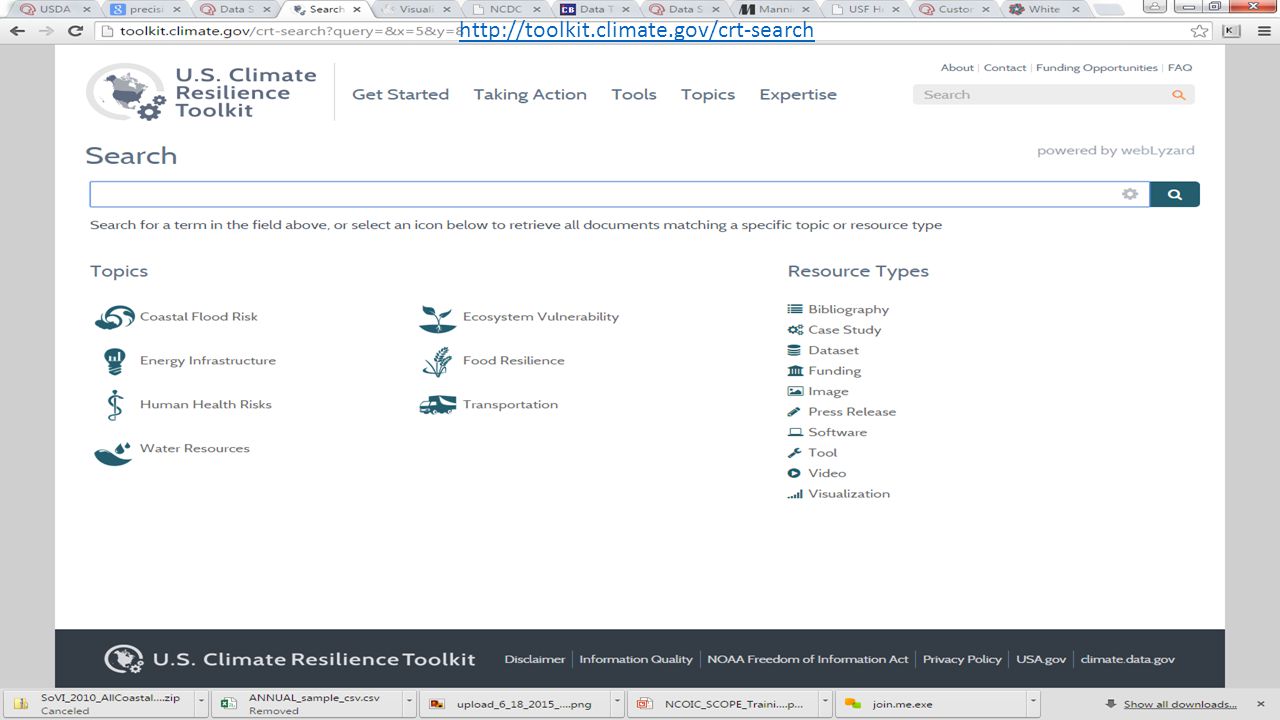Click the Coastal Flood Risk wave icon
The height and width of the screenshot is (720, 1280).
(114, 317)
